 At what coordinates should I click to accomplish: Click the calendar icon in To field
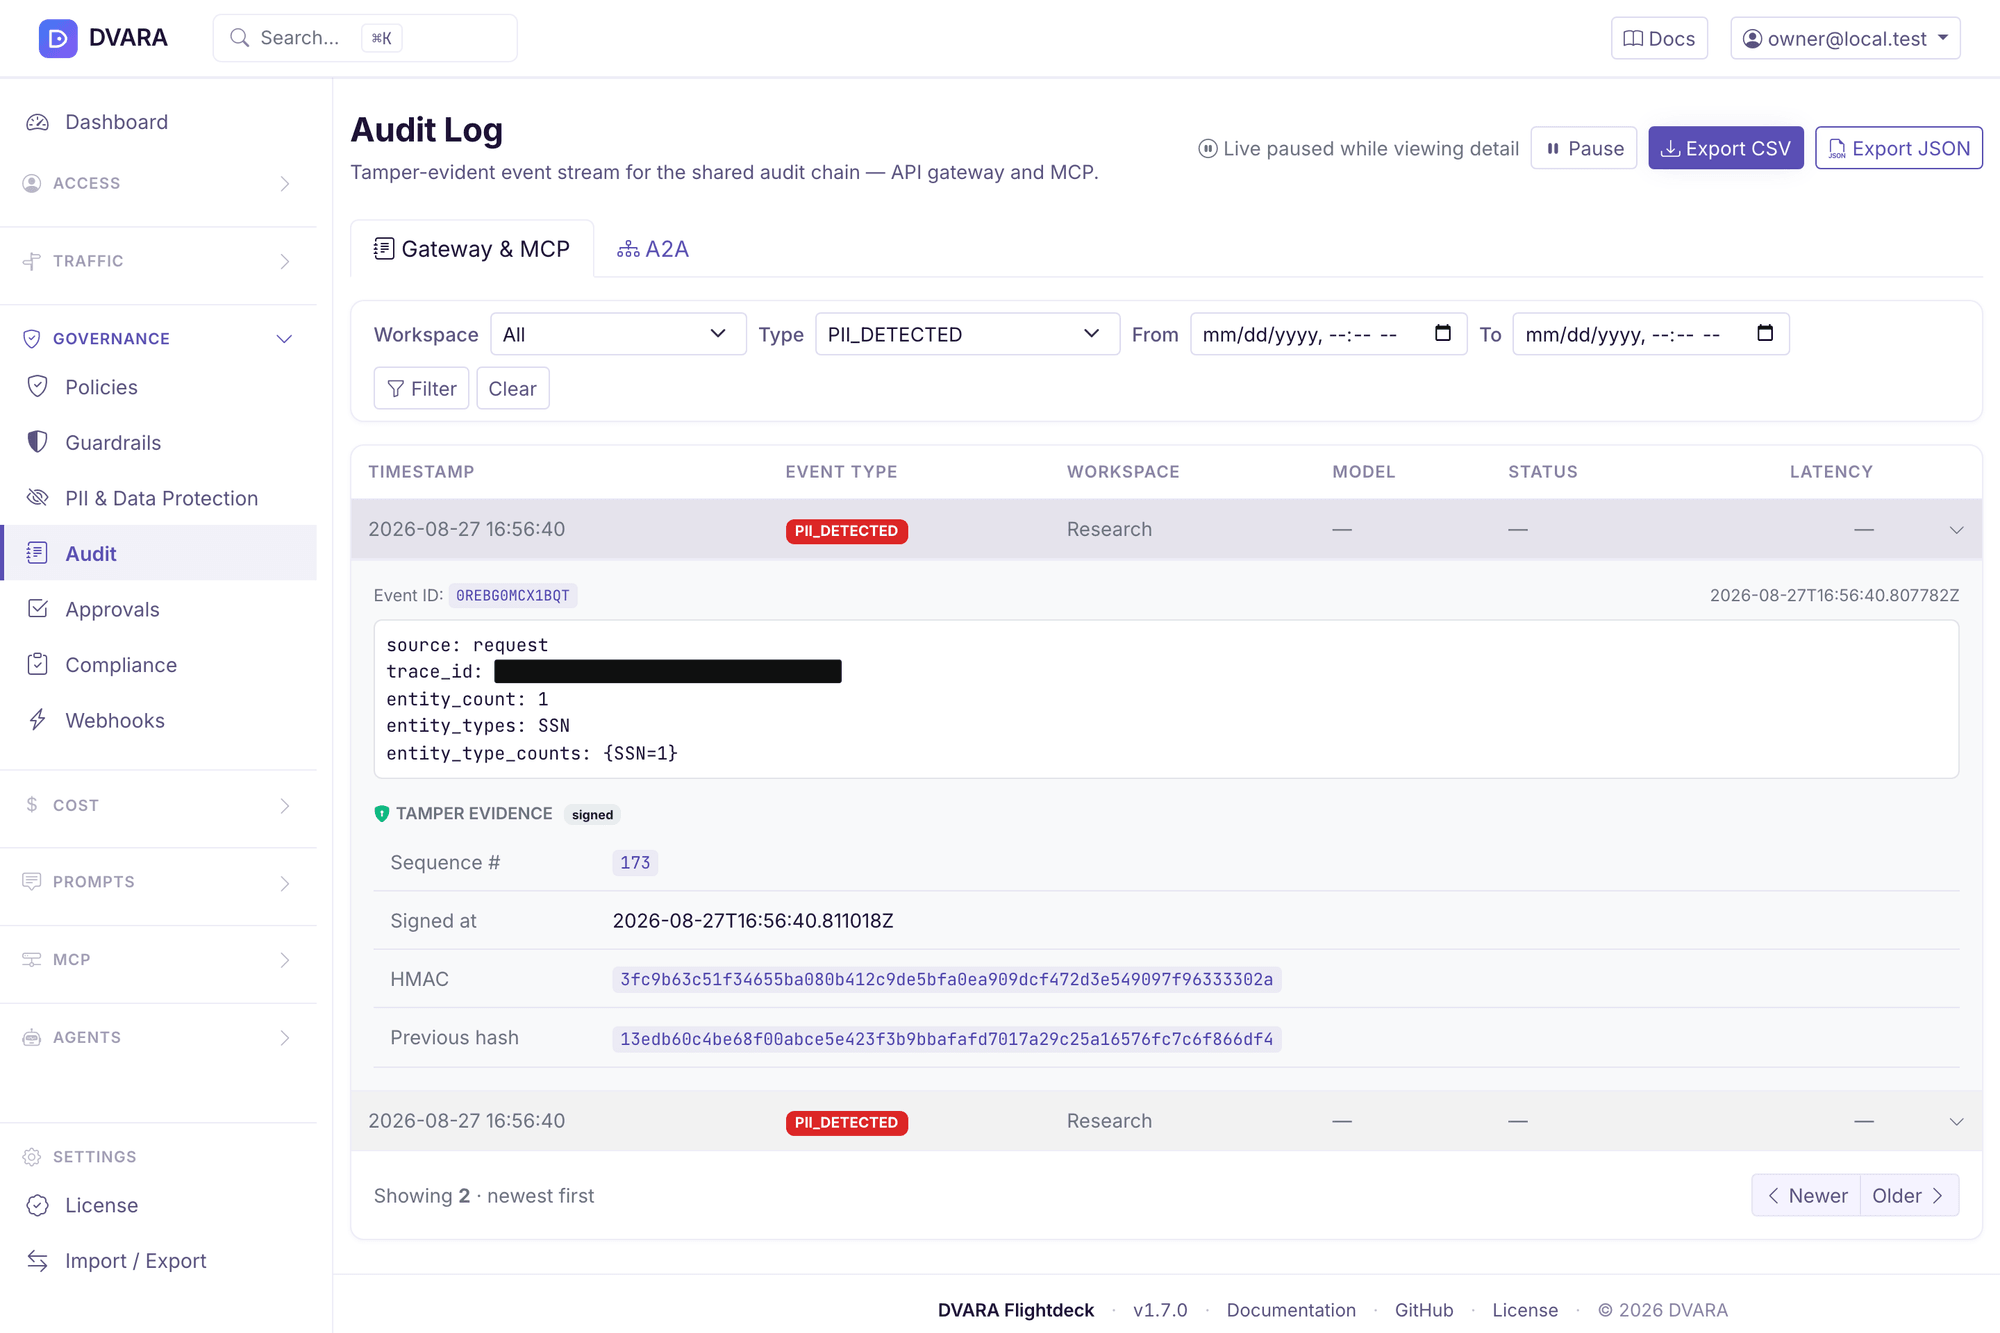pyautogui.click(x=1765, y=333)
